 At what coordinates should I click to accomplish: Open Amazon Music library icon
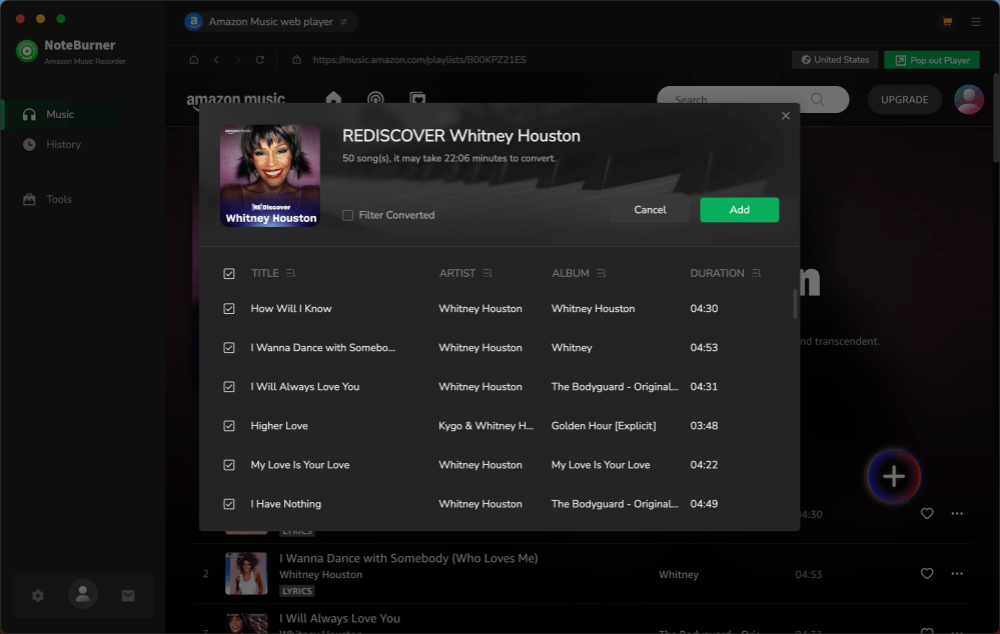point(418,99)
